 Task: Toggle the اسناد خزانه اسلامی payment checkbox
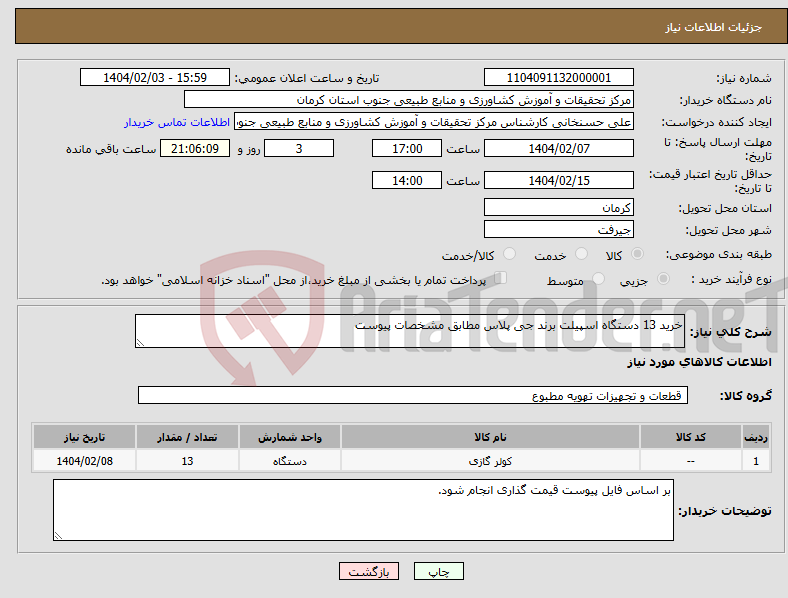tap(501, 278)
